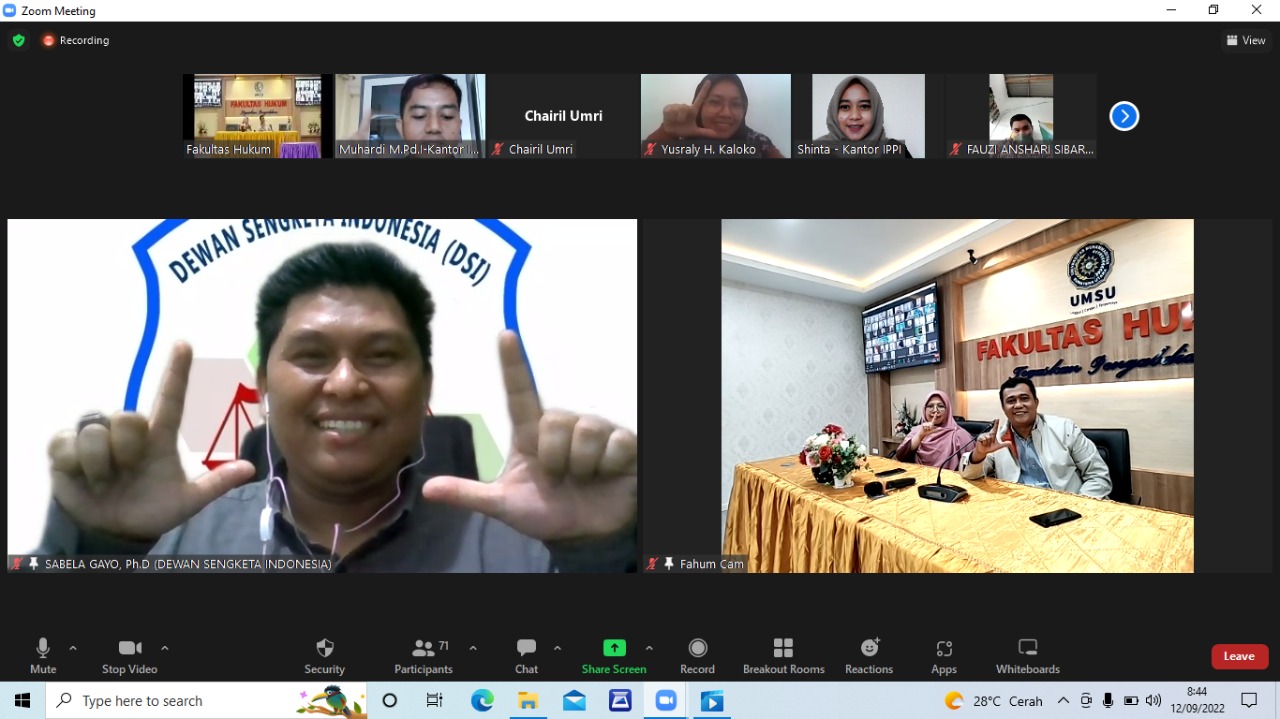Select Fakultas Hukum participant thumbnail
Viewport: 1280px width, 719px height.
pyautogui.click(x=258, y=116)
